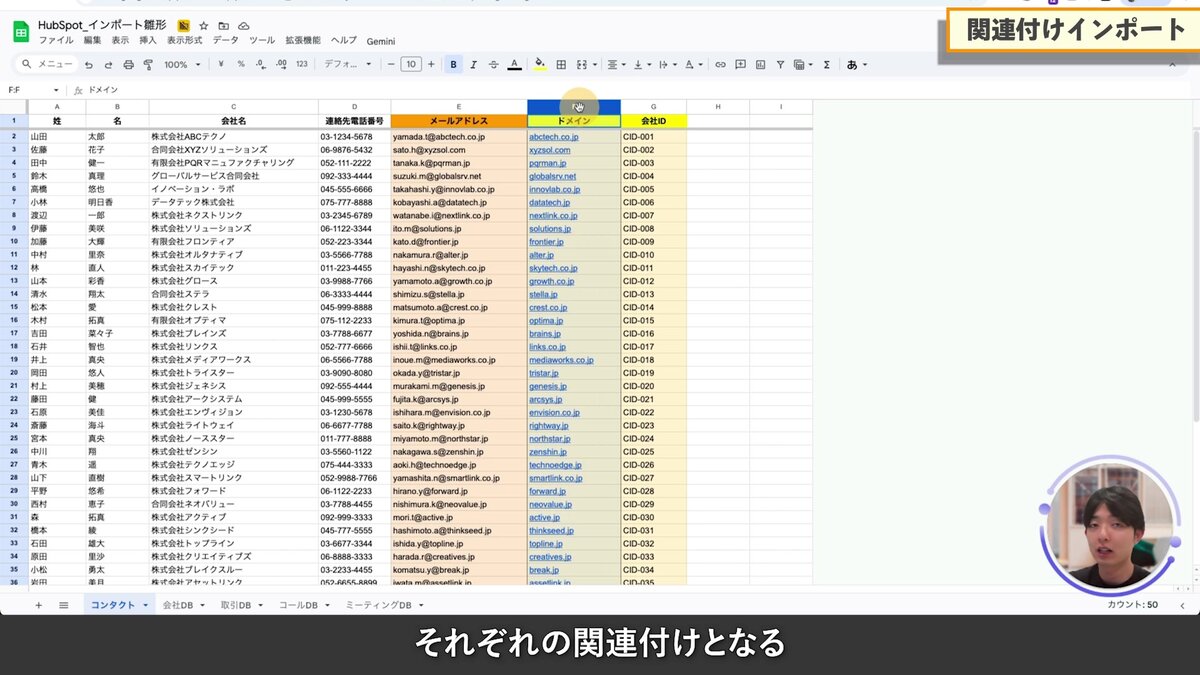Open the insert chart icon

pyautogui.click(x=761, y=64)
